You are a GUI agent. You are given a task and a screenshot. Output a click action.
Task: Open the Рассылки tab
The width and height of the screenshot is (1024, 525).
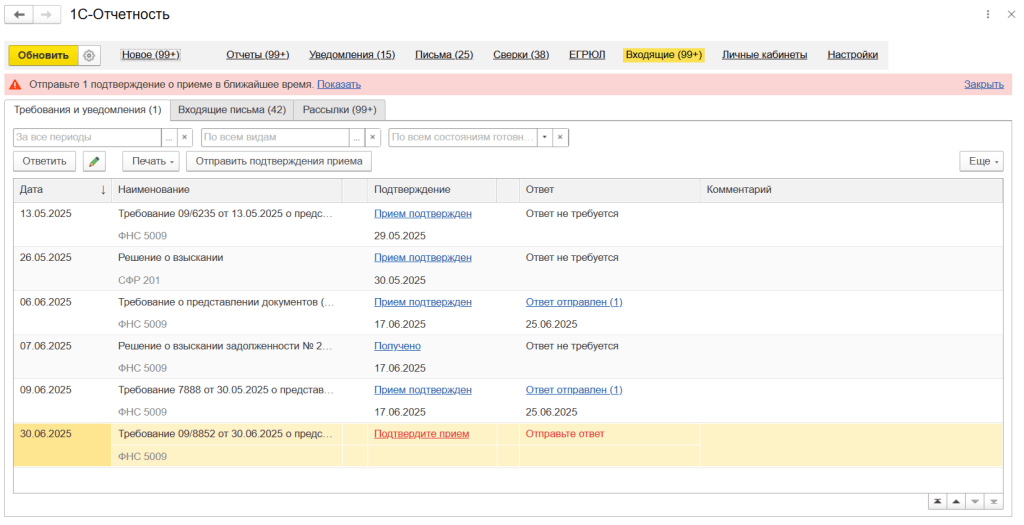point(339,109)
